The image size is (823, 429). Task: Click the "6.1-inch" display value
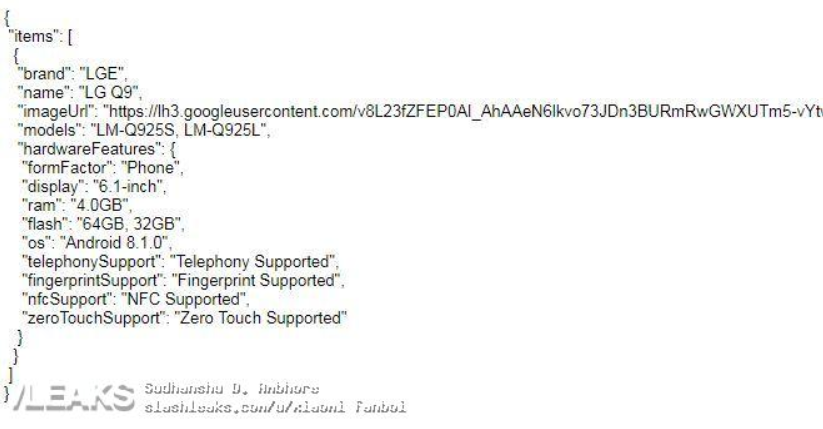point(129,187)
